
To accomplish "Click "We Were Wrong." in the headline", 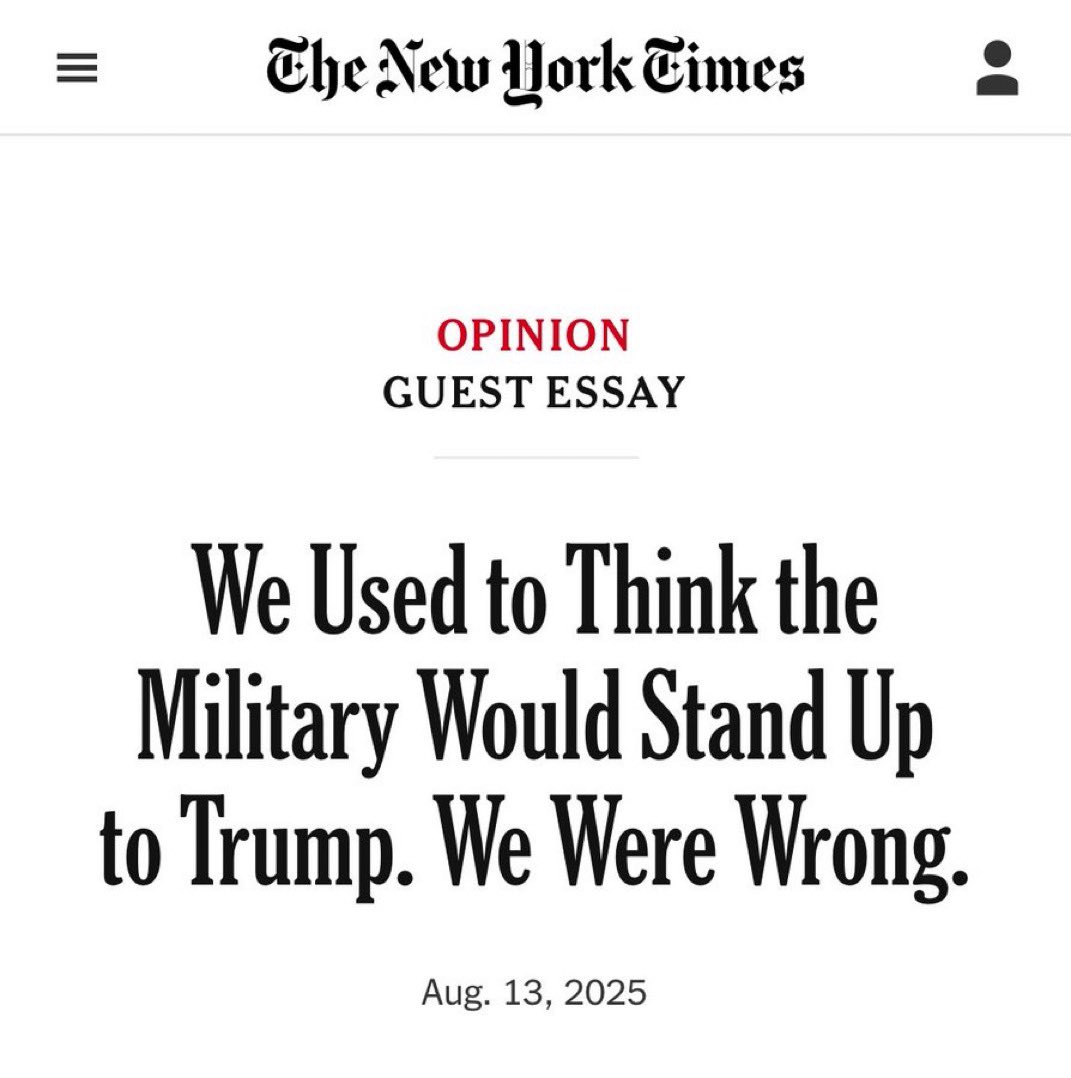I will coord(703,843).
